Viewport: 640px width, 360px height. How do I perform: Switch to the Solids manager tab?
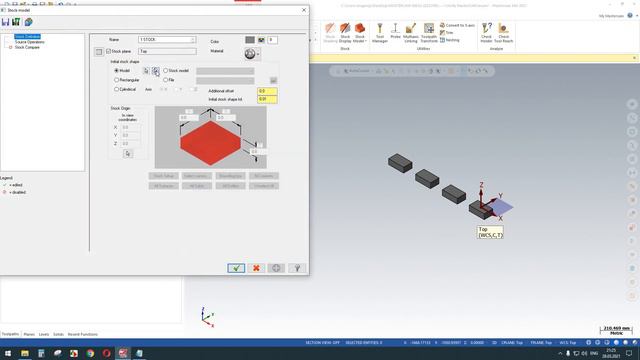[x=58, y=334]
